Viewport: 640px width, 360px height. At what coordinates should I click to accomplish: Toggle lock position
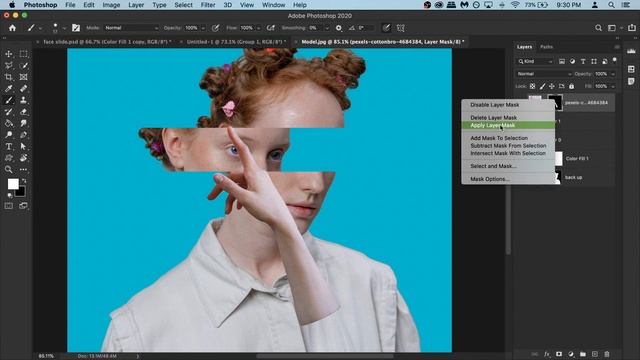tap(552, 86)
